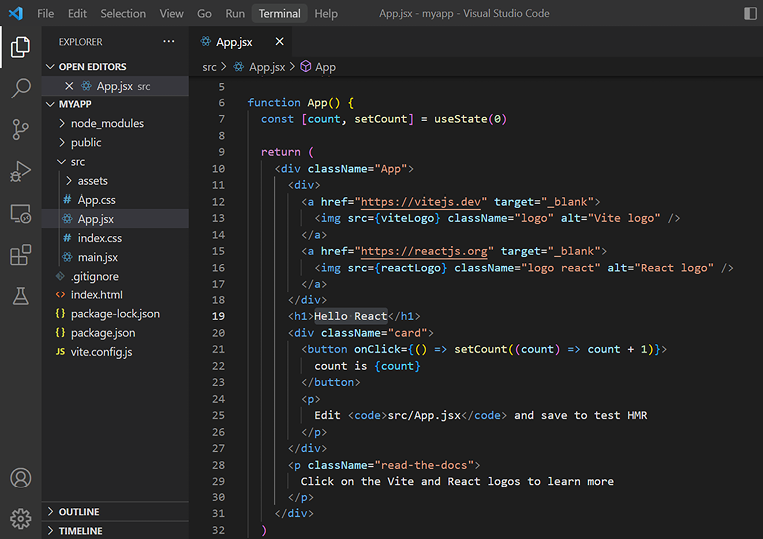This screenshot has width=763, height=539.
Task: Open the Terminal menu
Action: click(279, 14)
